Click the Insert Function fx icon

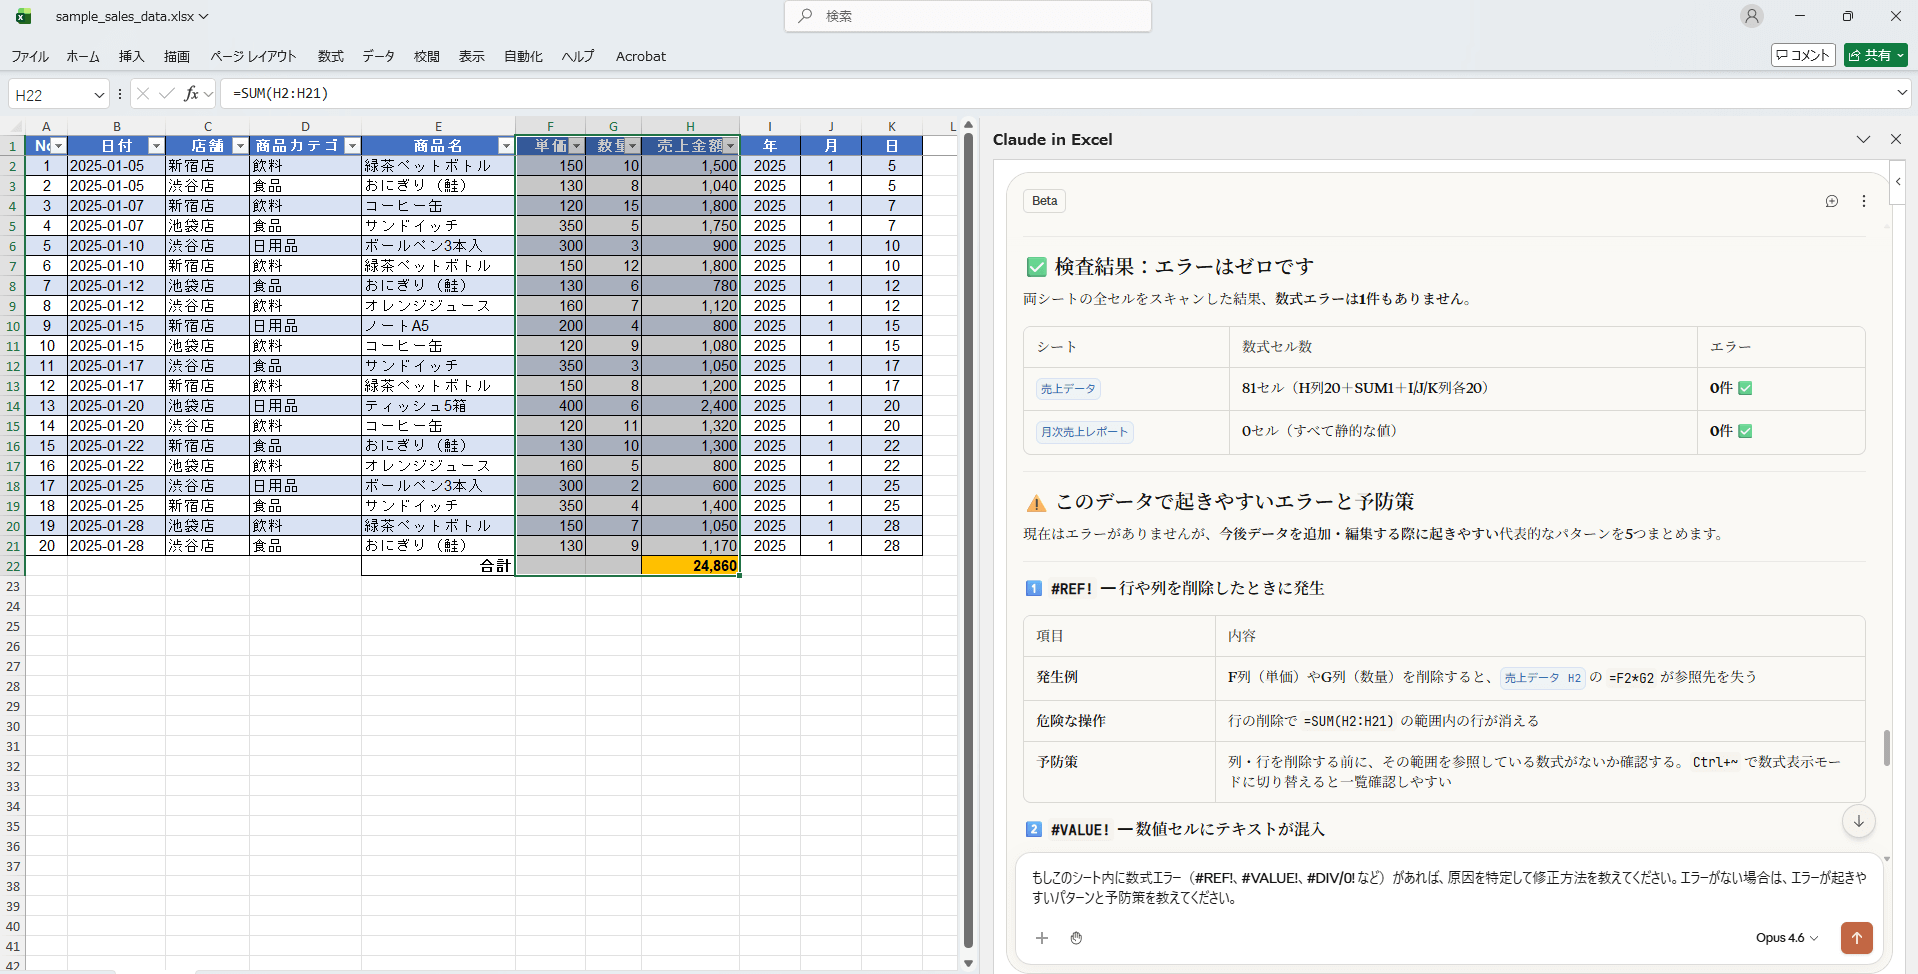(190, 94)
